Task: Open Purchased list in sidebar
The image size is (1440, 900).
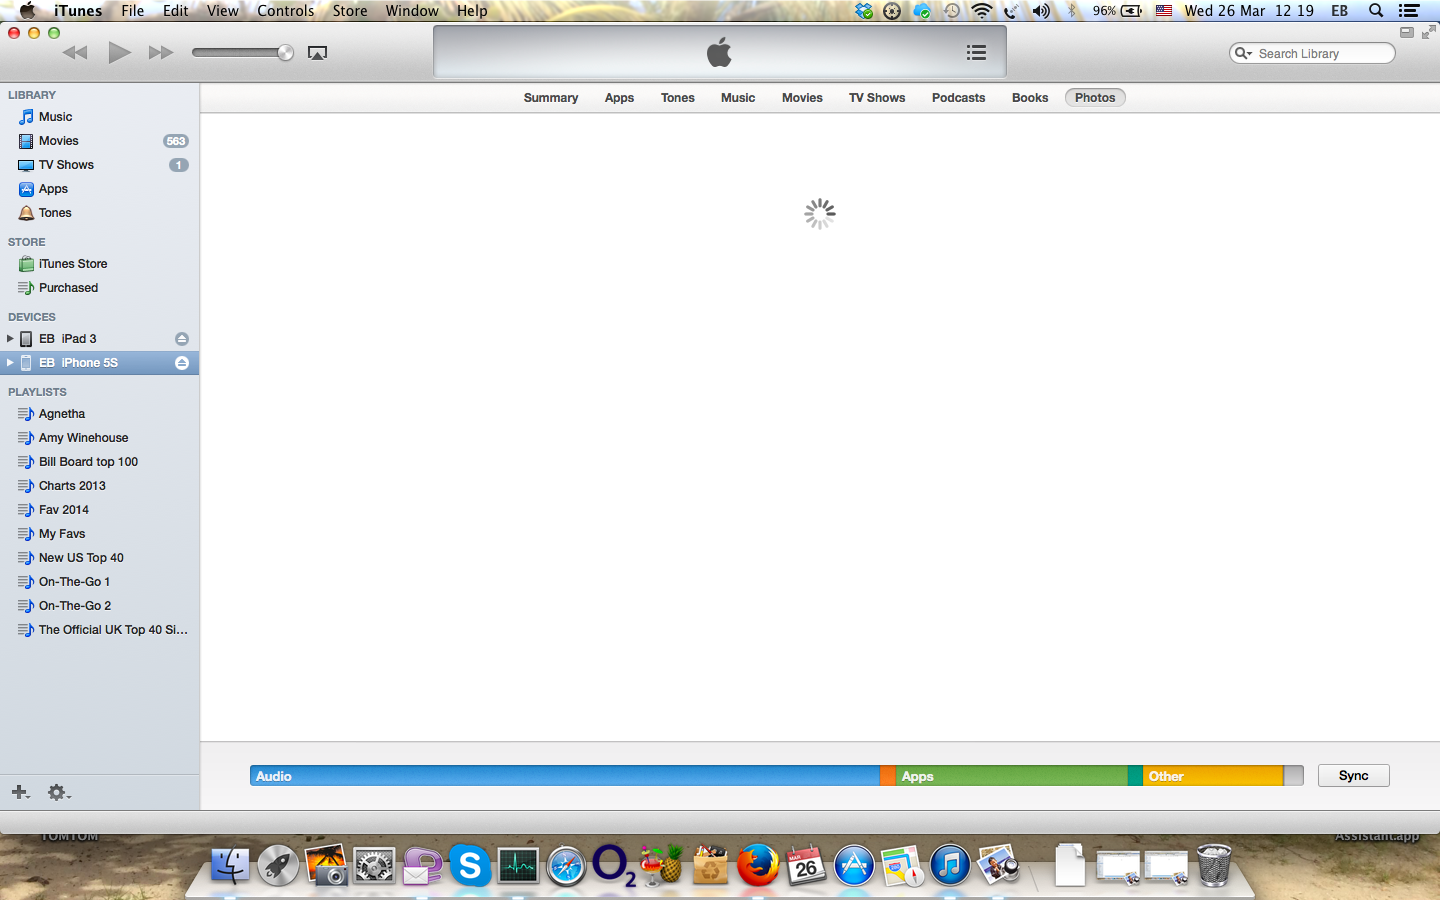Action: [99, 288]
